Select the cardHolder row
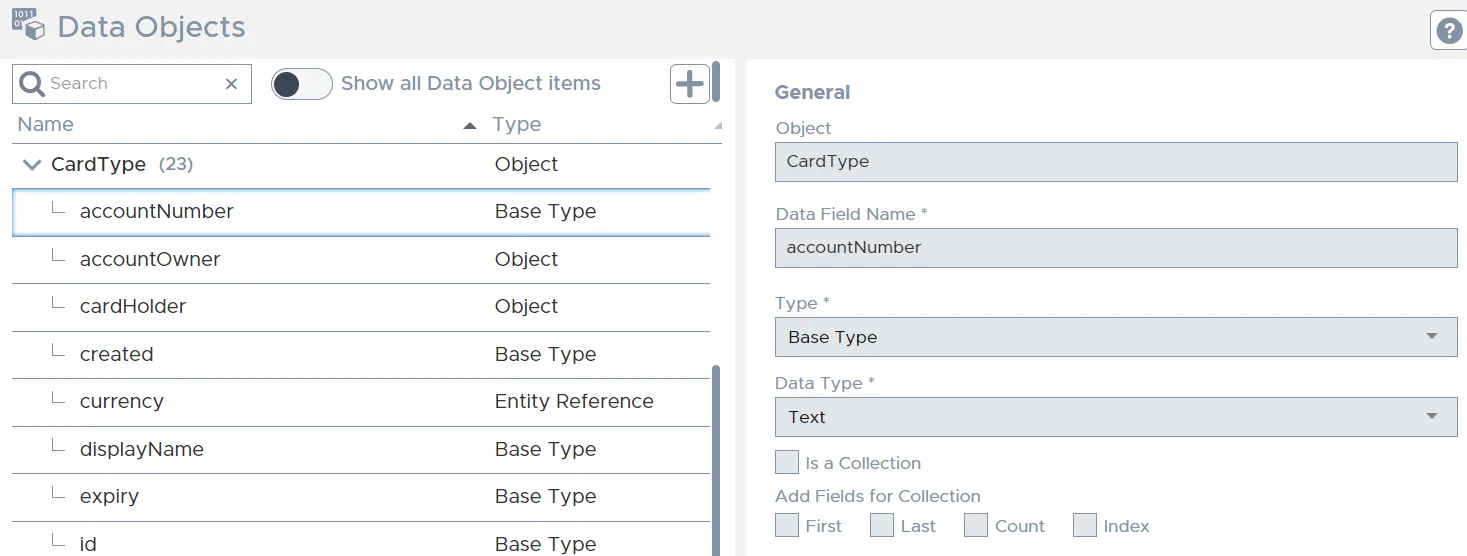 [x=361, y=307]
